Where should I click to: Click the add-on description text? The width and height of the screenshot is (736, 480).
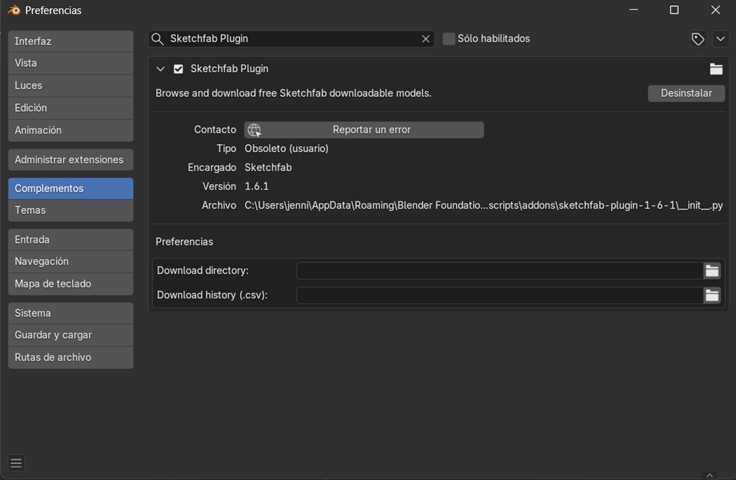[x=293, y=93]
